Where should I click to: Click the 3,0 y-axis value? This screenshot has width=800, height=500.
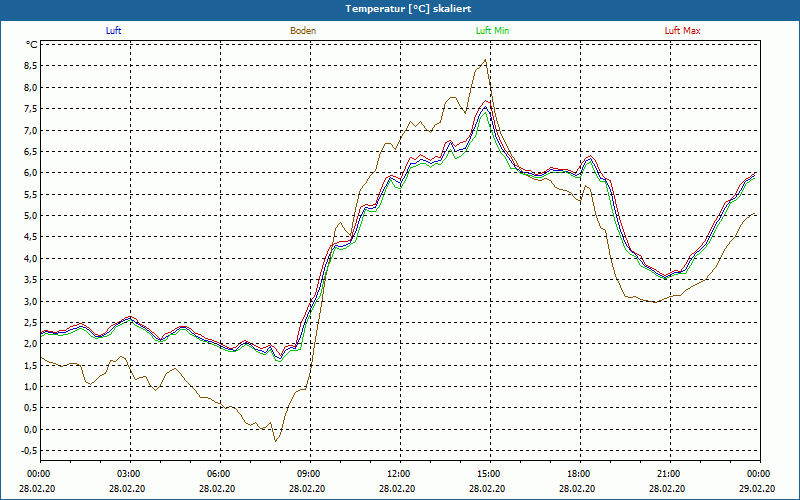click(x=31, y=301)
